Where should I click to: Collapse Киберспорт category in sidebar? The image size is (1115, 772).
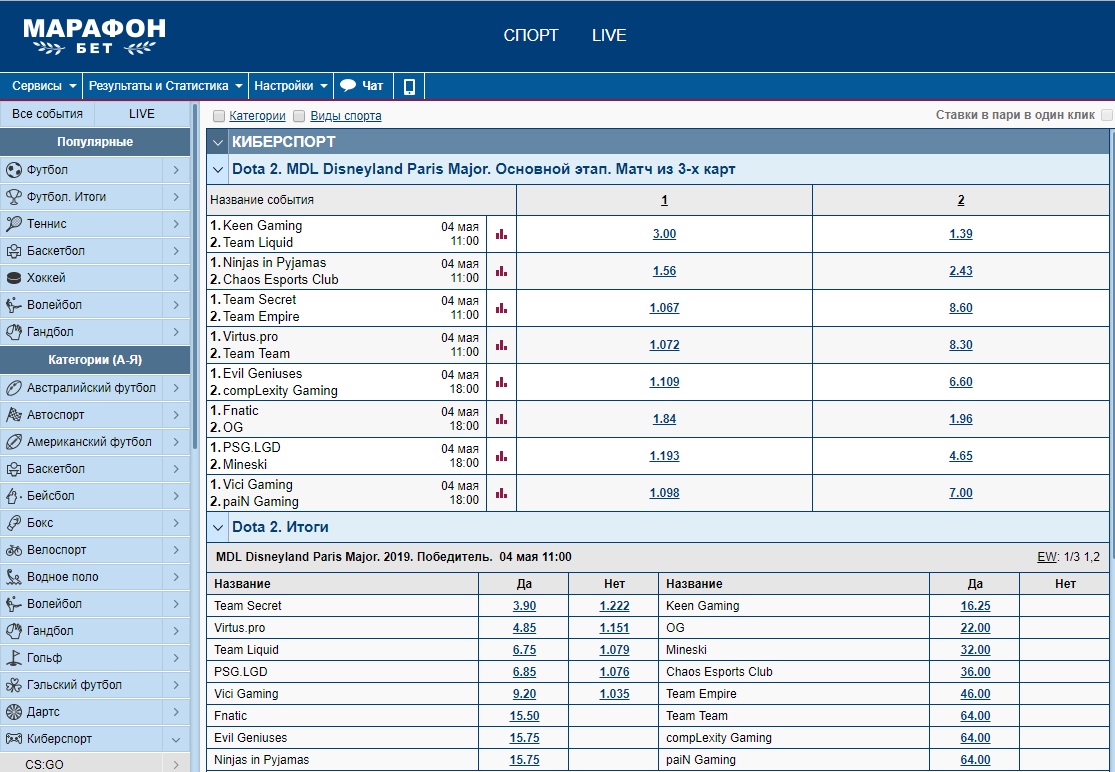(176, 739)
